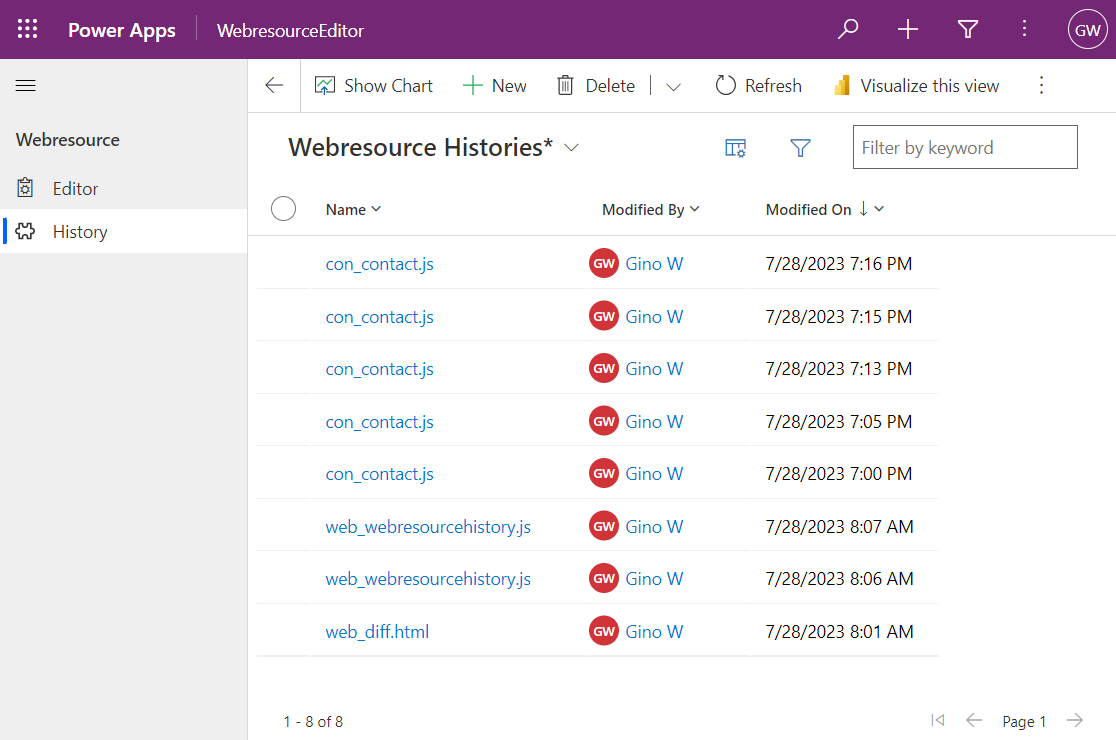Open the header vertical ellipsis menu
1116x740 pixels.
[1024, 29]
